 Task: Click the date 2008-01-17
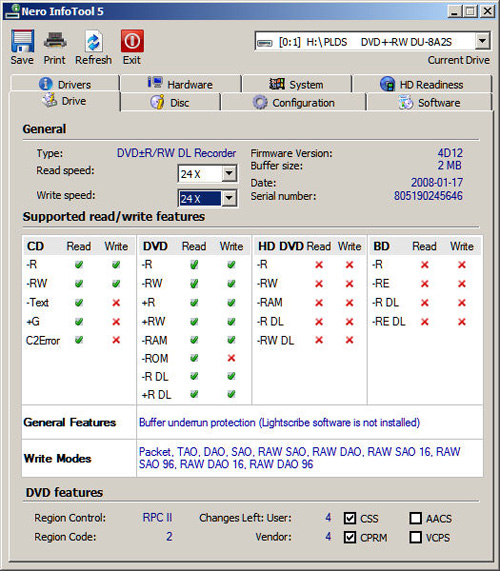point(437,182)
